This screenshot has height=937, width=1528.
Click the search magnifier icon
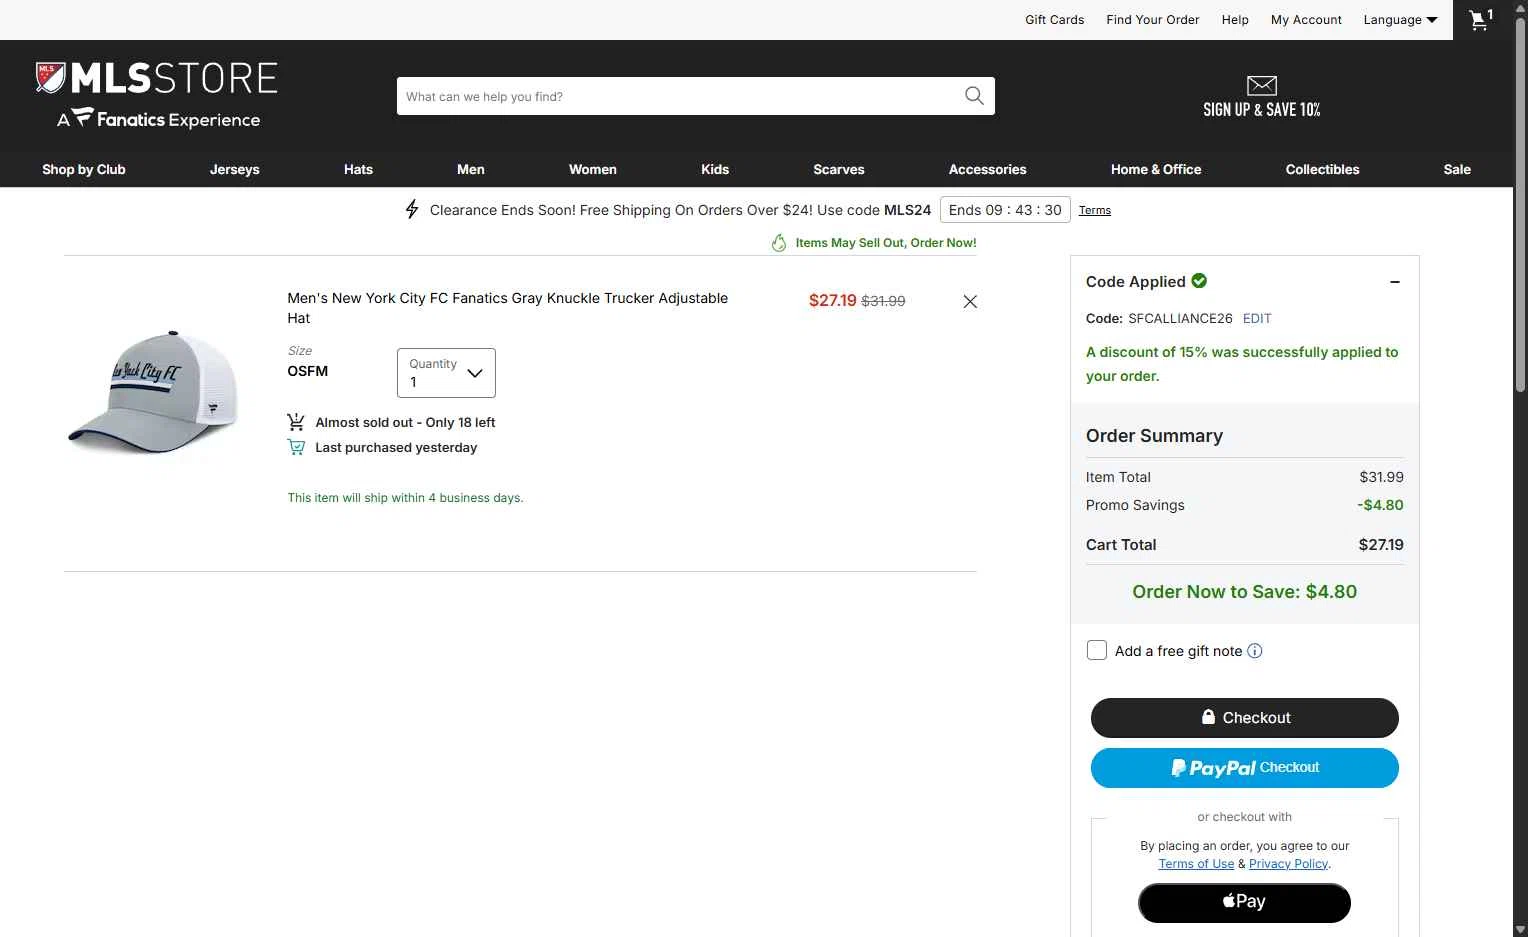click(974, 96)
